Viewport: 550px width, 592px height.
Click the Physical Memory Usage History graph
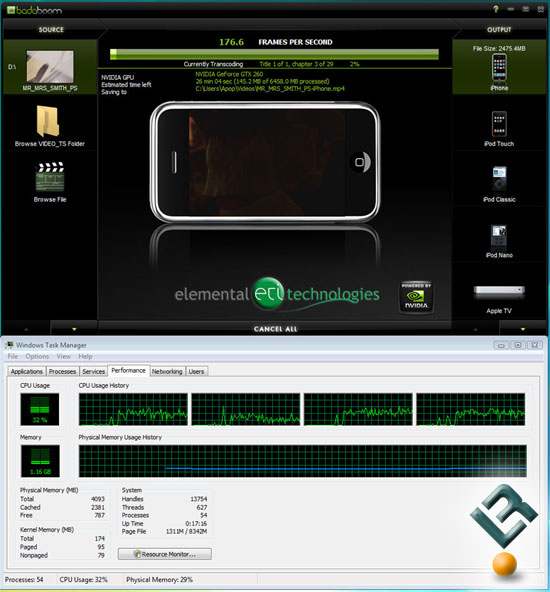(x=302, y=461)
